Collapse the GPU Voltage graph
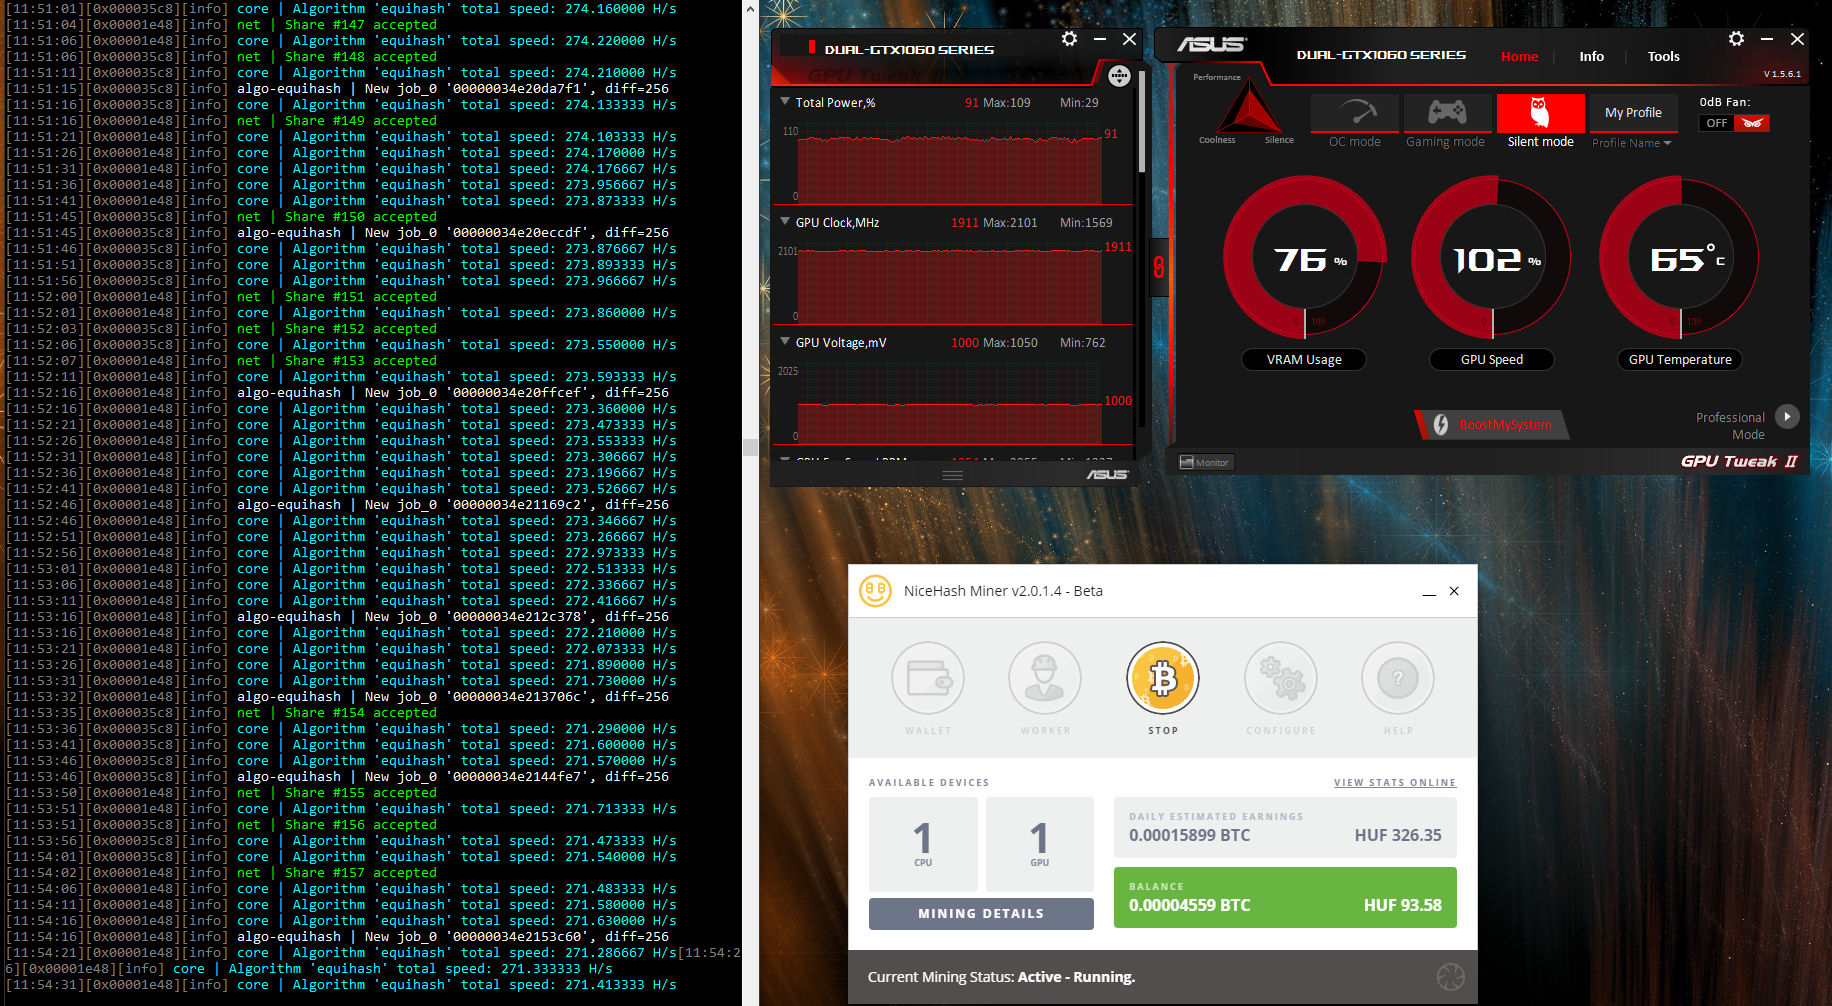Viewport: 1832px width, 1006px height. [x=785, y=342]
